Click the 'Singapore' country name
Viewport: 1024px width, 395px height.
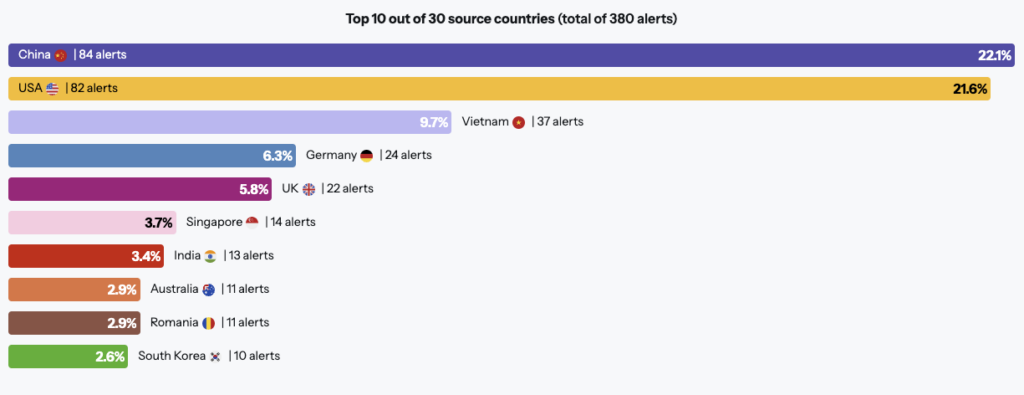(214, 223)
